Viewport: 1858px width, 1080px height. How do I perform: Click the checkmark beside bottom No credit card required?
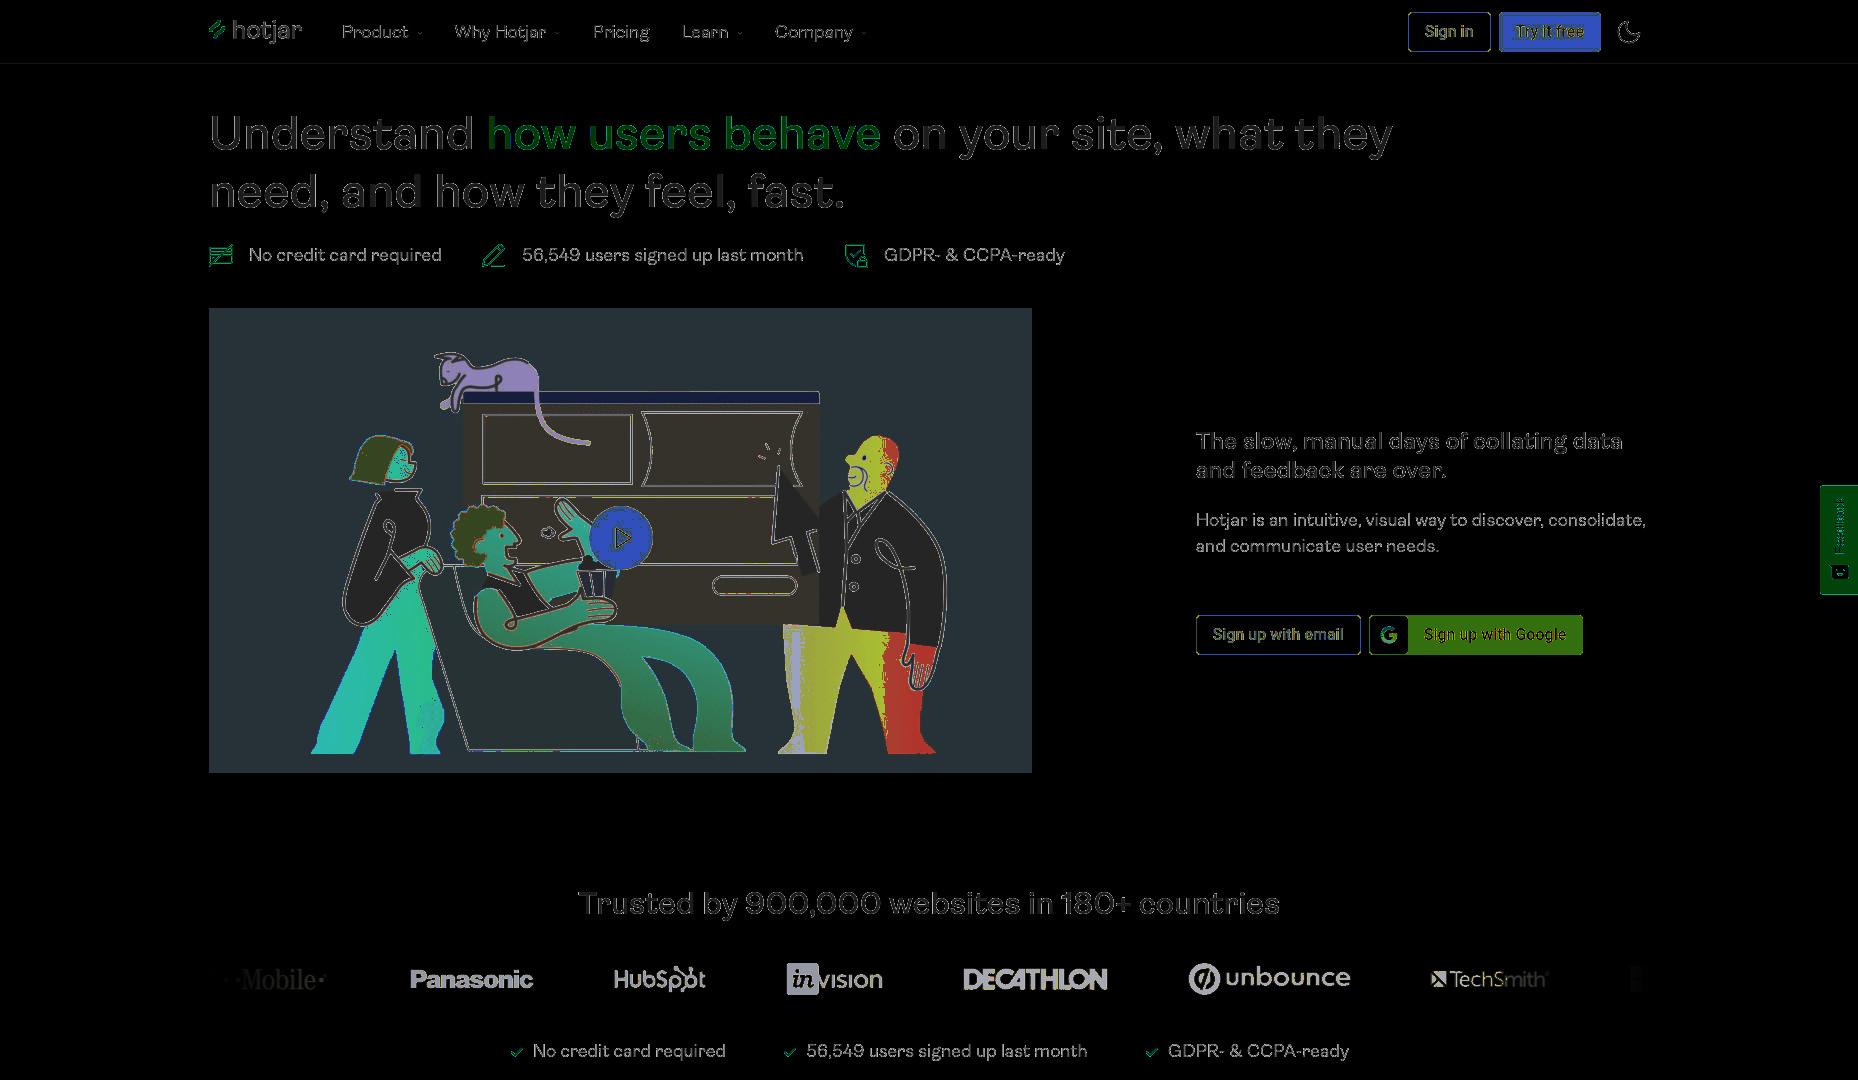pyautogui.click(x=517, y=1052)
